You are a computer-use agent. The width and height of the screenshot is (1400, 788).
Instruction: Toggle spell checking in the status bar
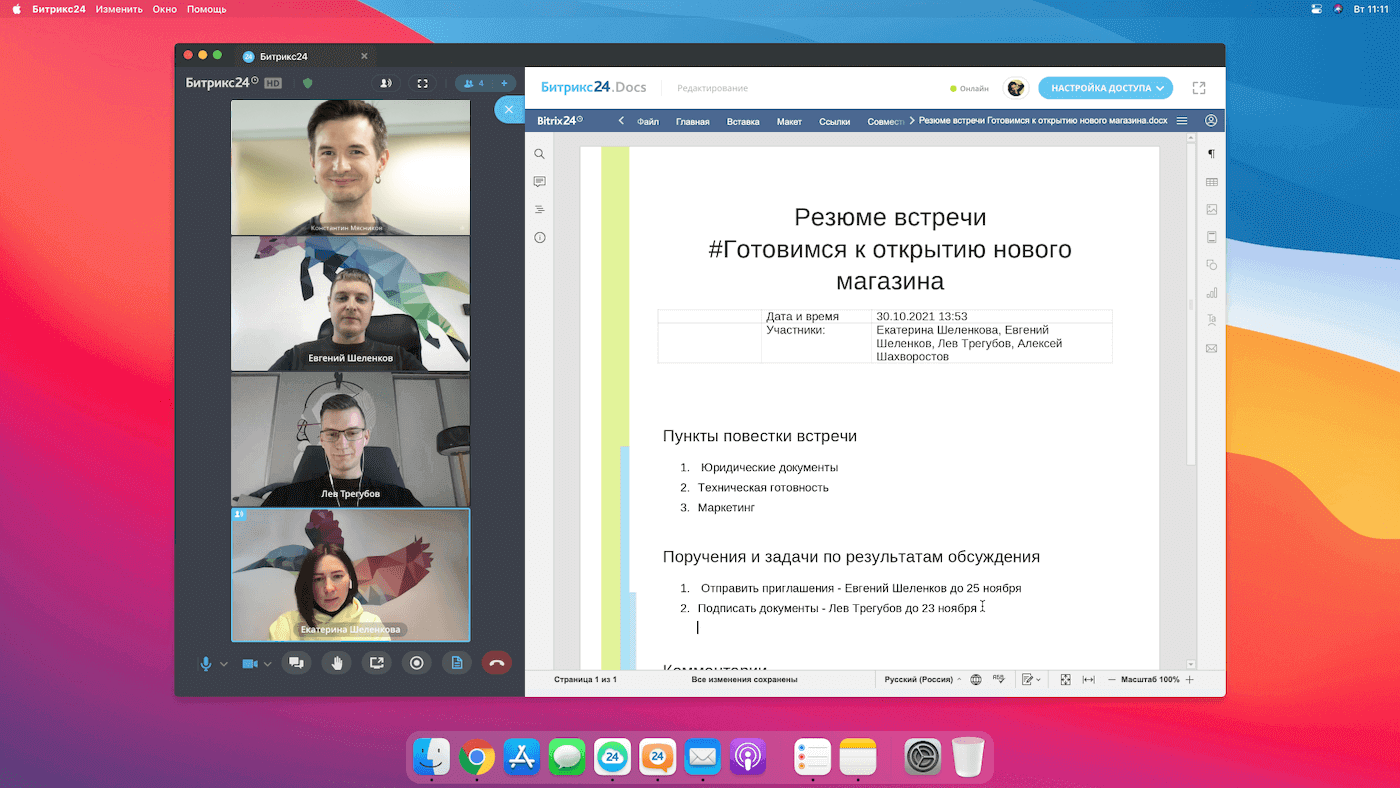pos(998,679)
